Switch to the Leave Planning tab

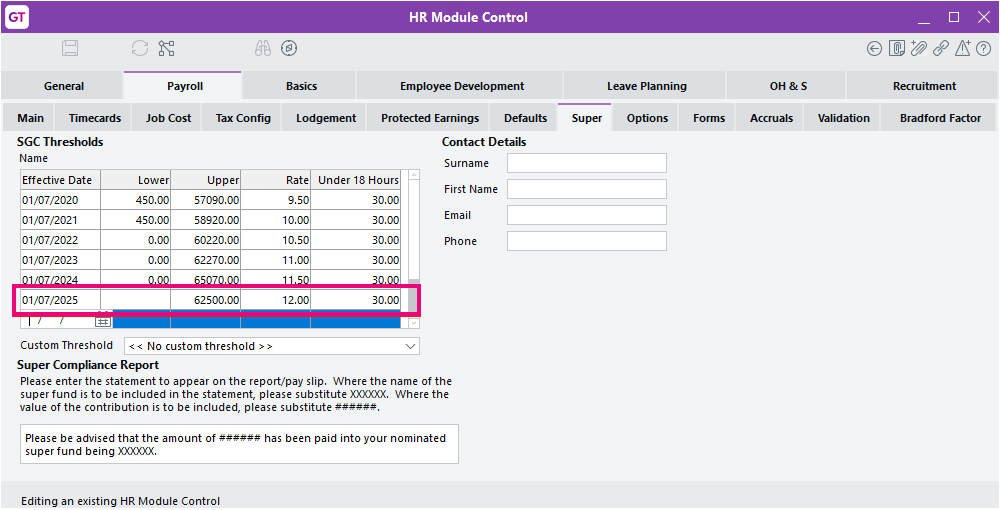tap(646, 86)
